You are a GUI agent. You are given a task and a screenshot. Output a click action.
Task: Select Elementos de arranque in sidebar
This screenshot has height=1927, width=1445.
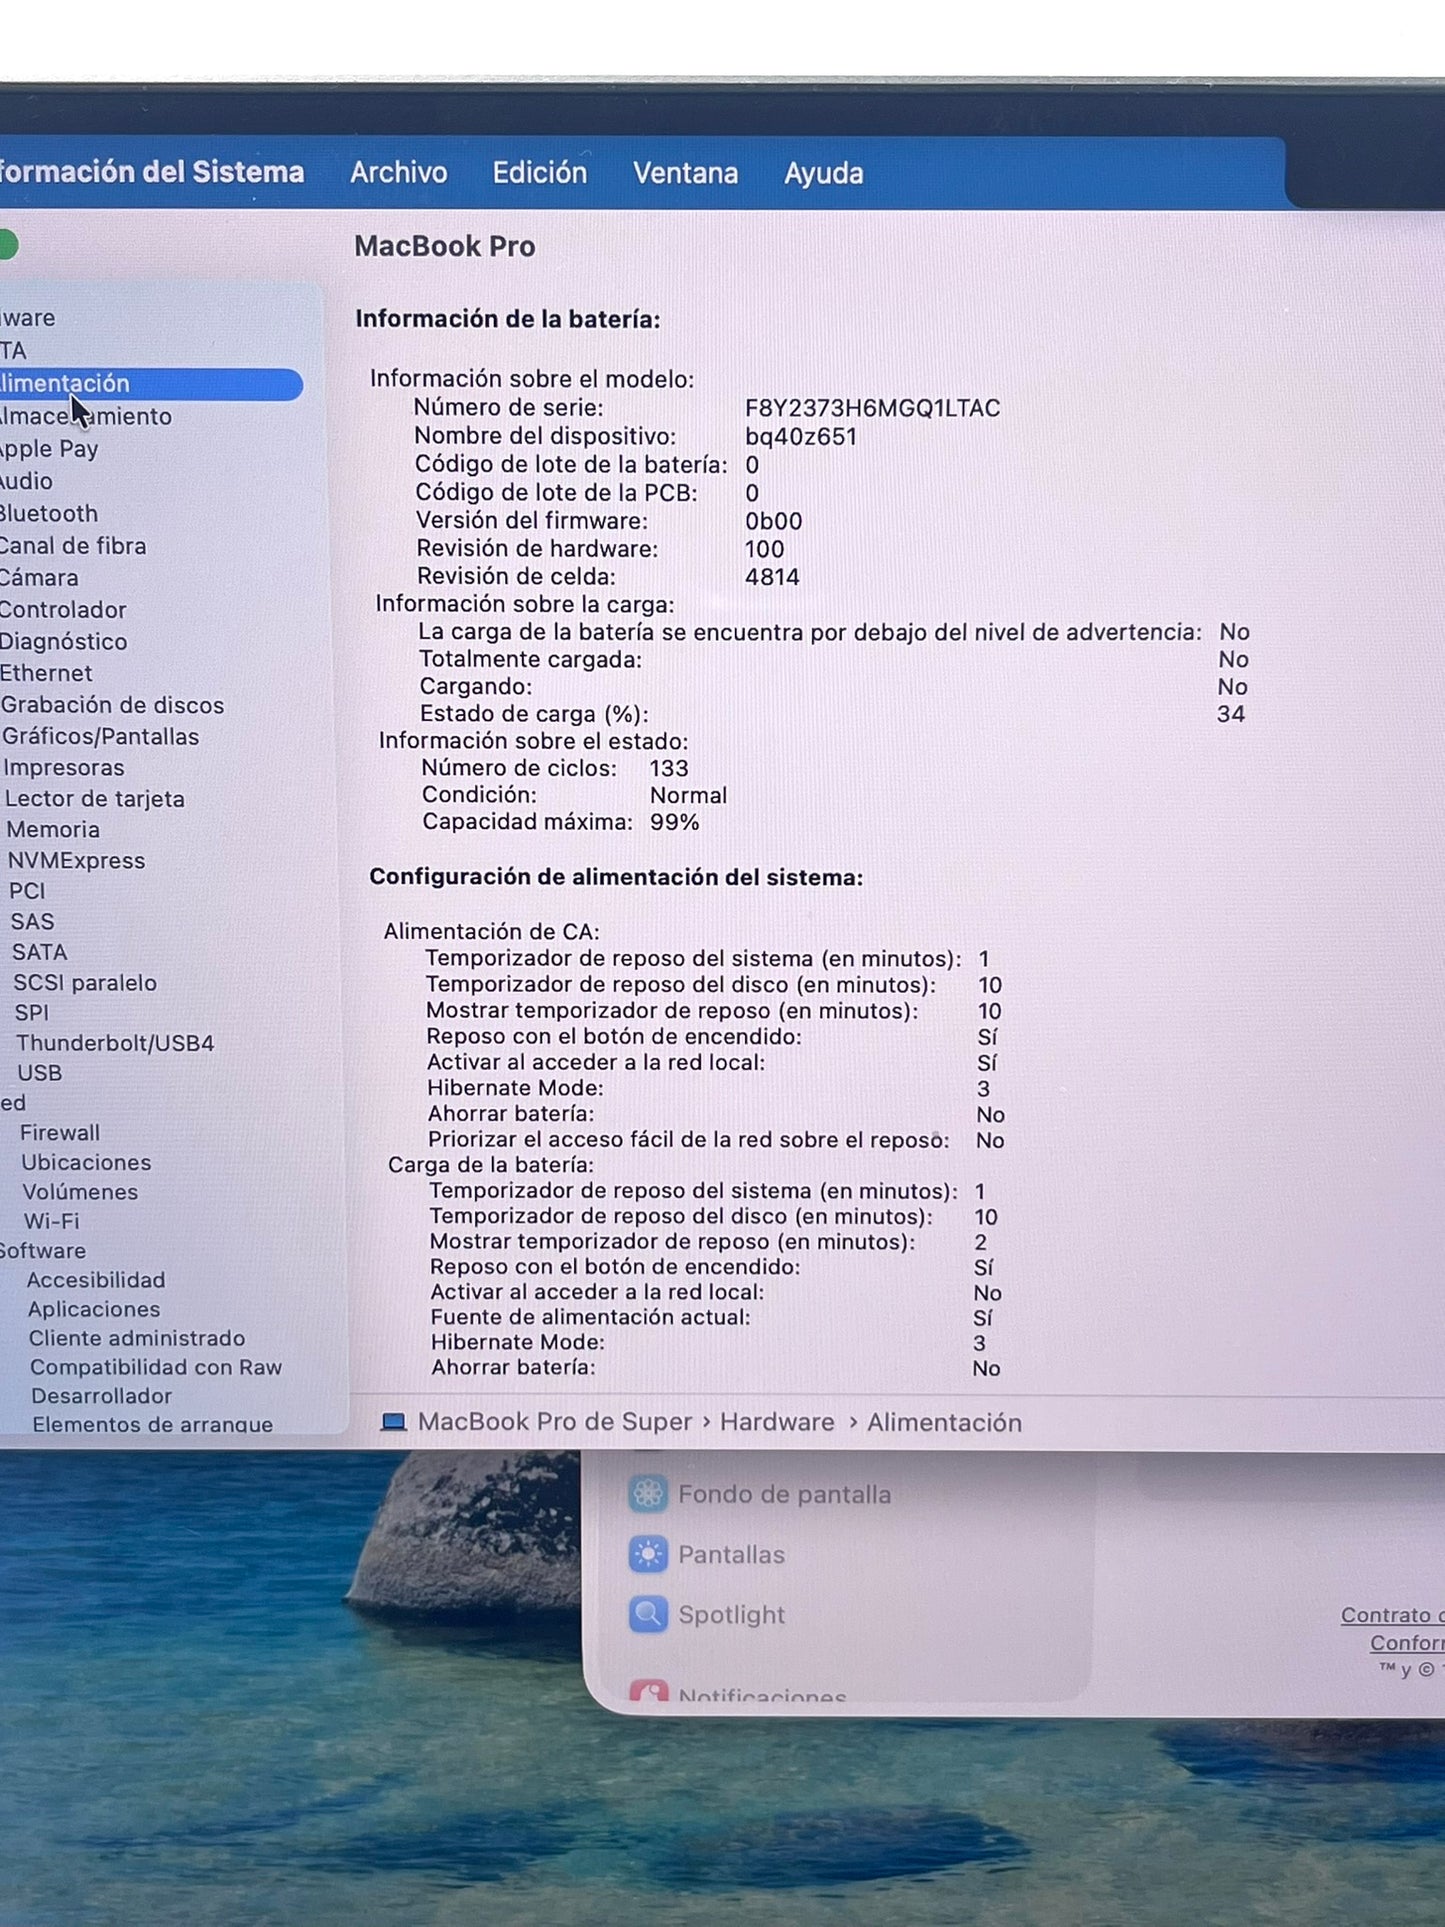[x=152, y=1423]
